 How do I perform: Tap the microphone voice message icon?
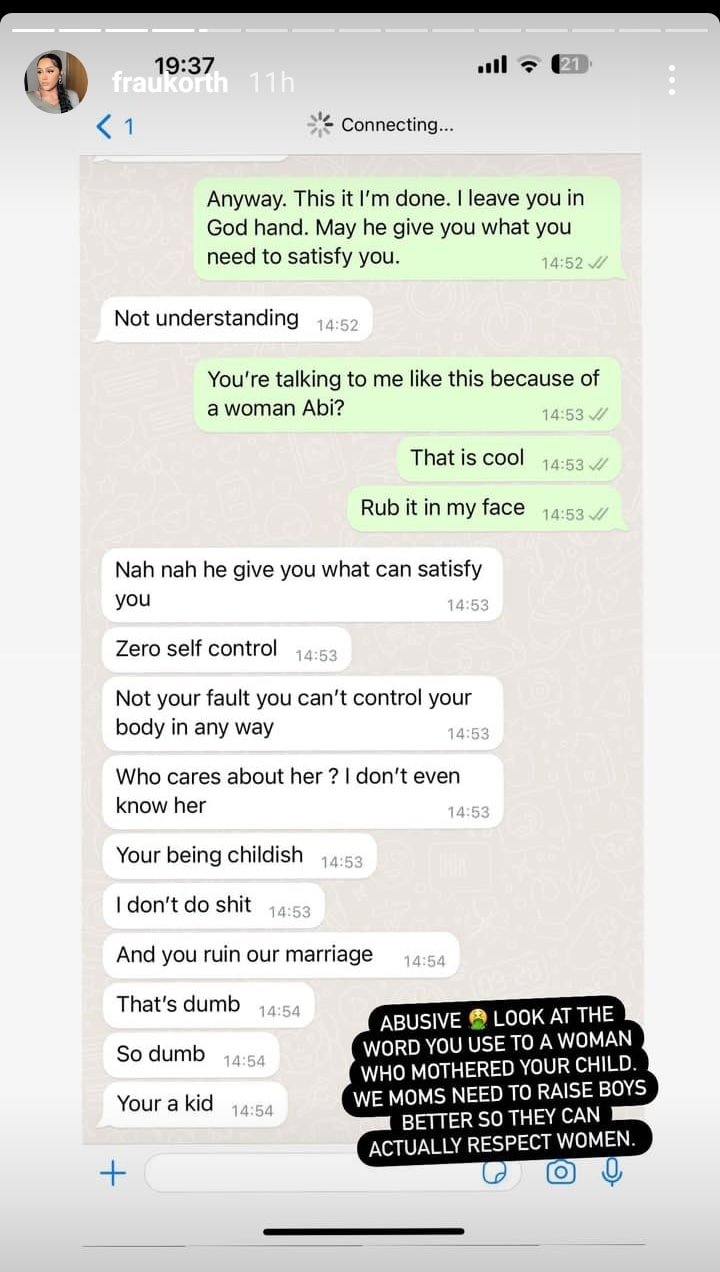pos(612,1172)
